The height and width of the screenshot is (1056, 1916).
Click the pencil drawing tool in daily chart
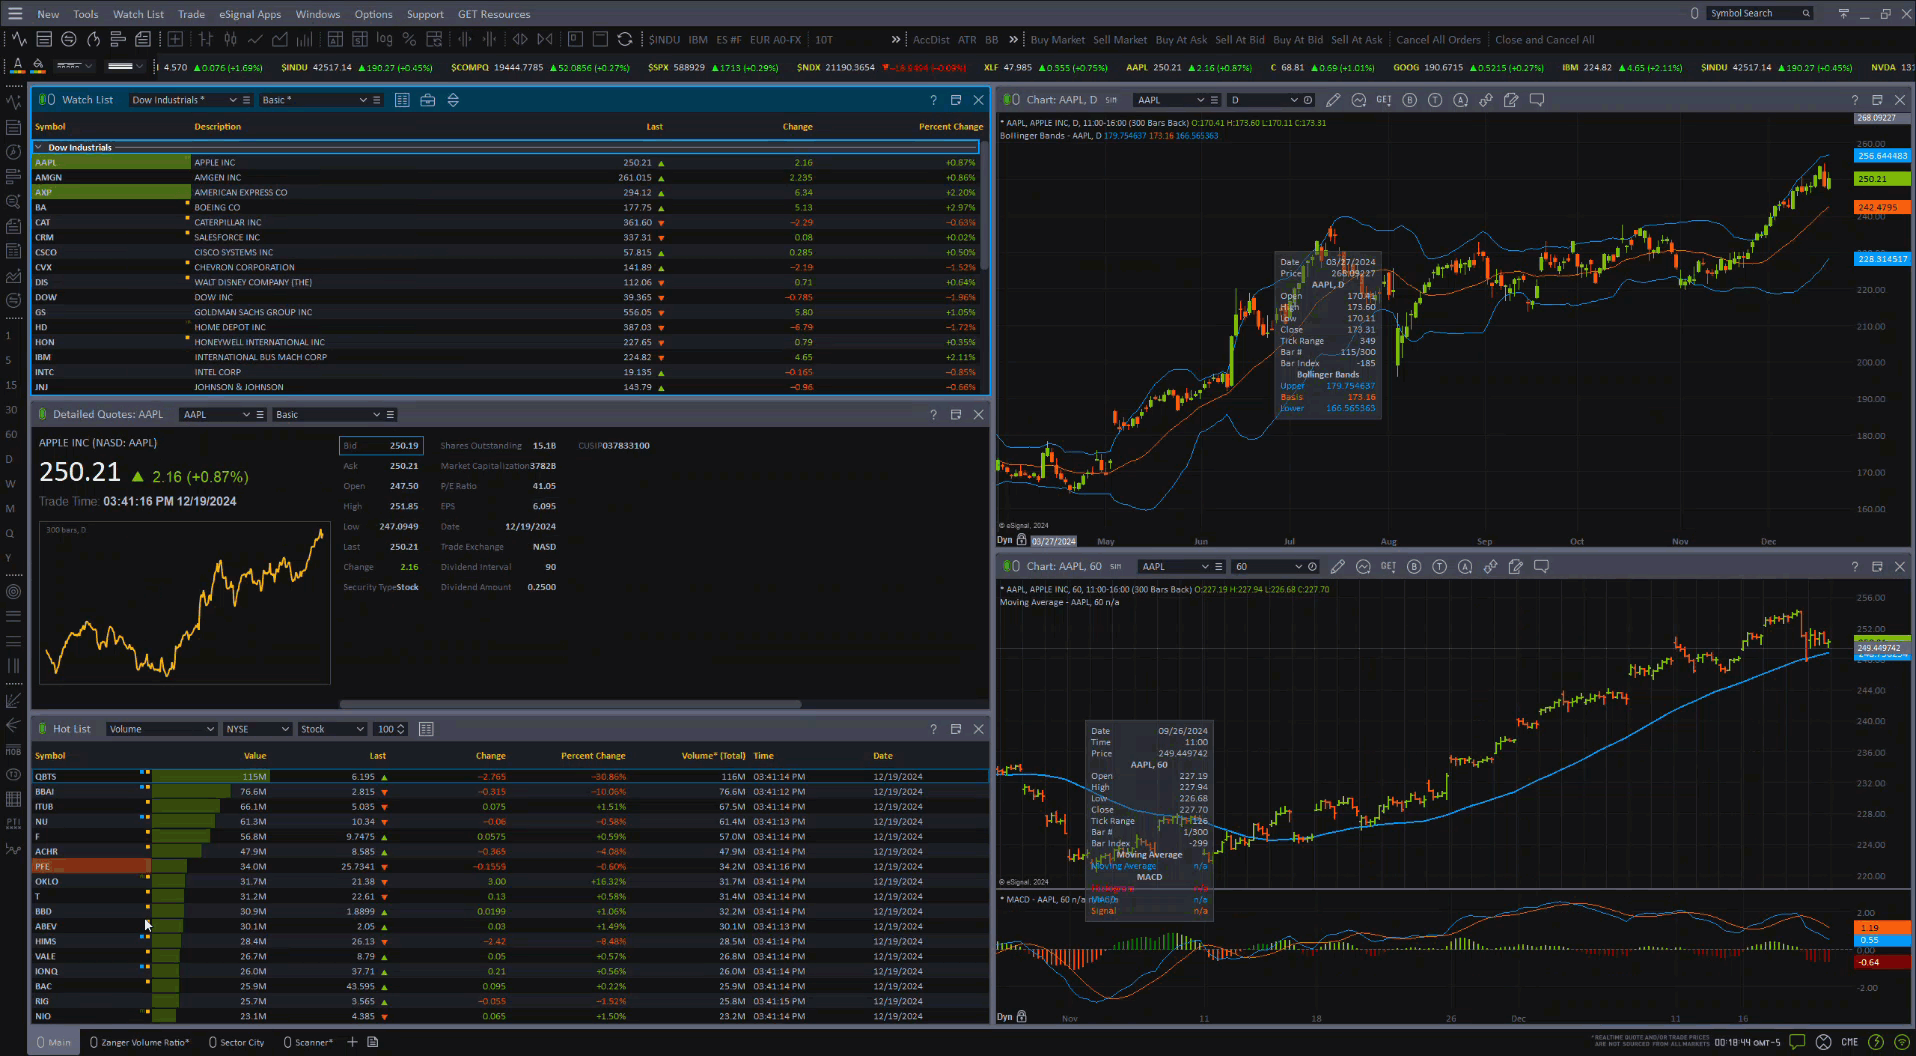pos(1333,100)
